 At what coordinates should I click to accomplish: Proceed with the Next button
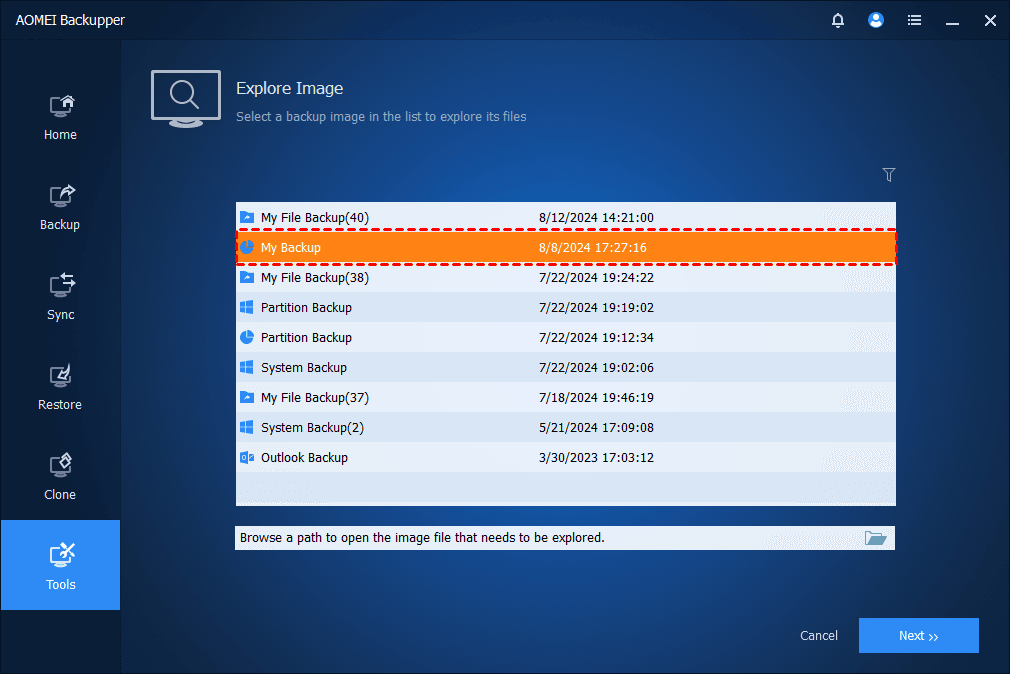coord(919,635)
